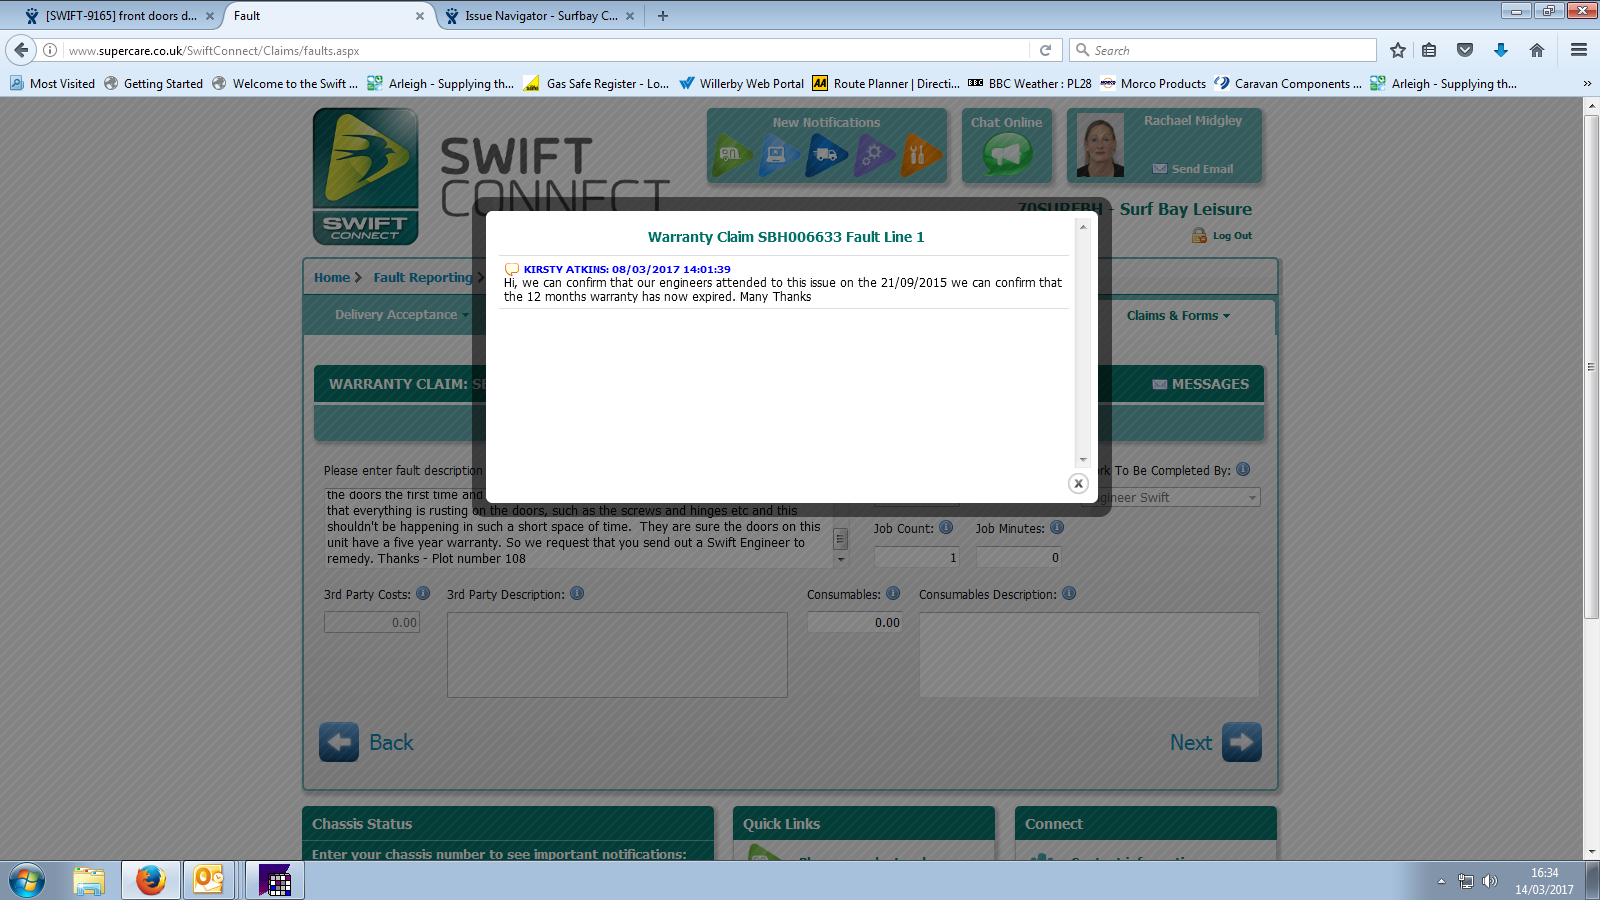Screen dimensions: 1600x900
Task: Open the Willerby Web Portal bookmark
Action: pos(741,84)
